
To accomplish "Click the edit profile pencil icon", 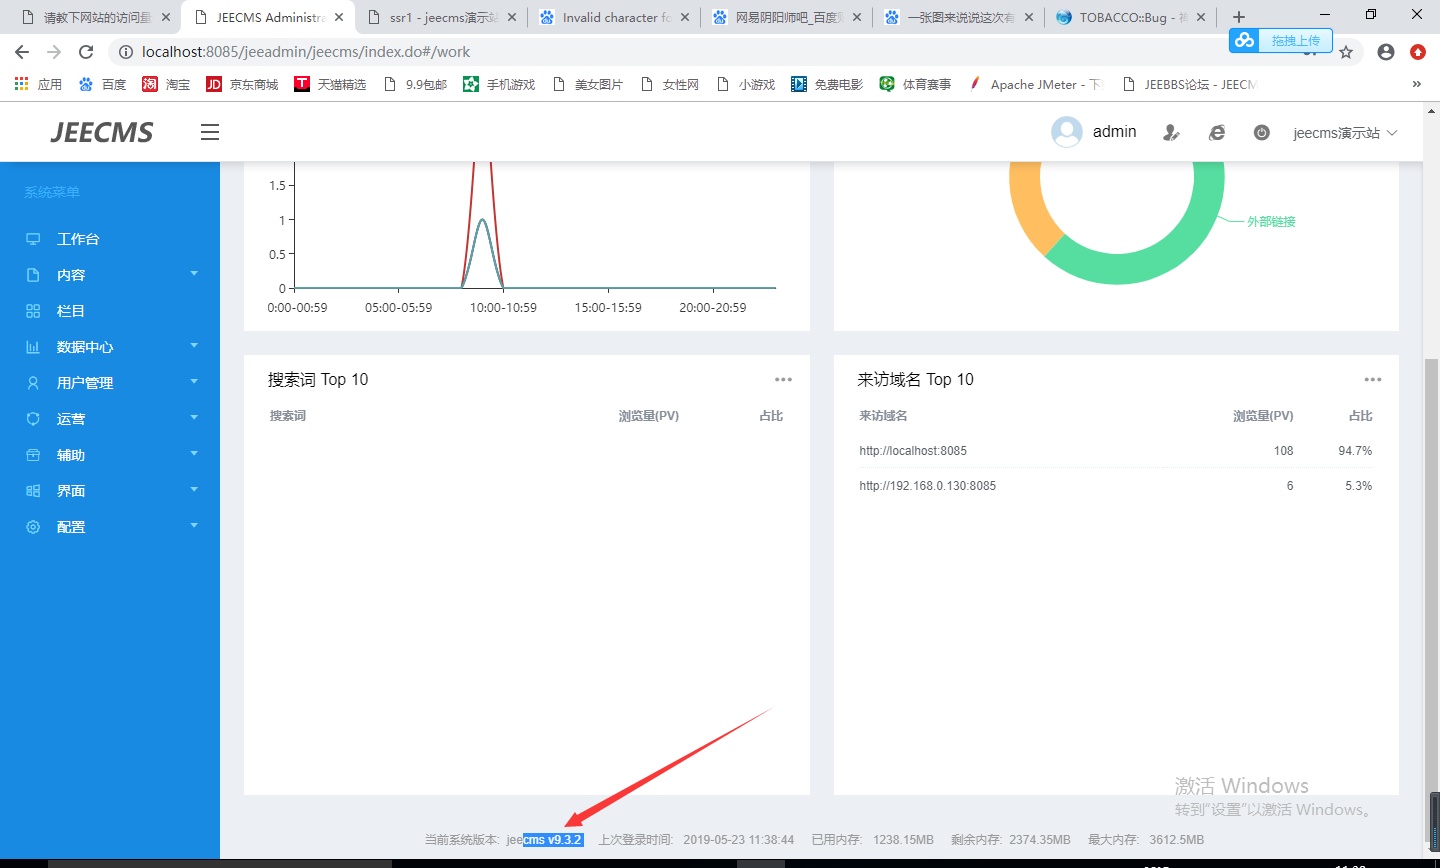I will coord(1171,133).
